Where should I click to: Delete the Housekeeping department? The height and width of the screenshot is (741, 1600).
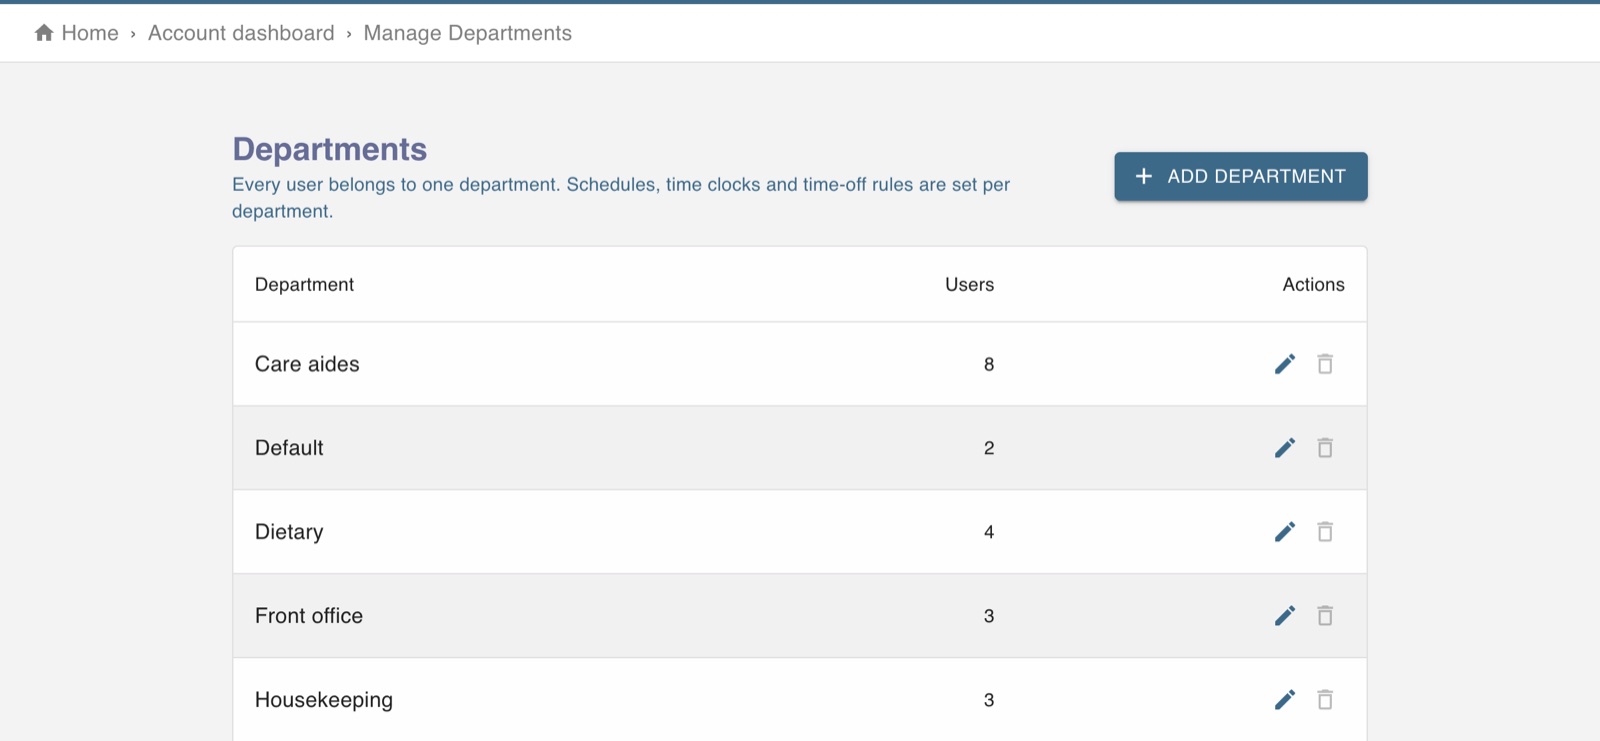point(1325,700)
